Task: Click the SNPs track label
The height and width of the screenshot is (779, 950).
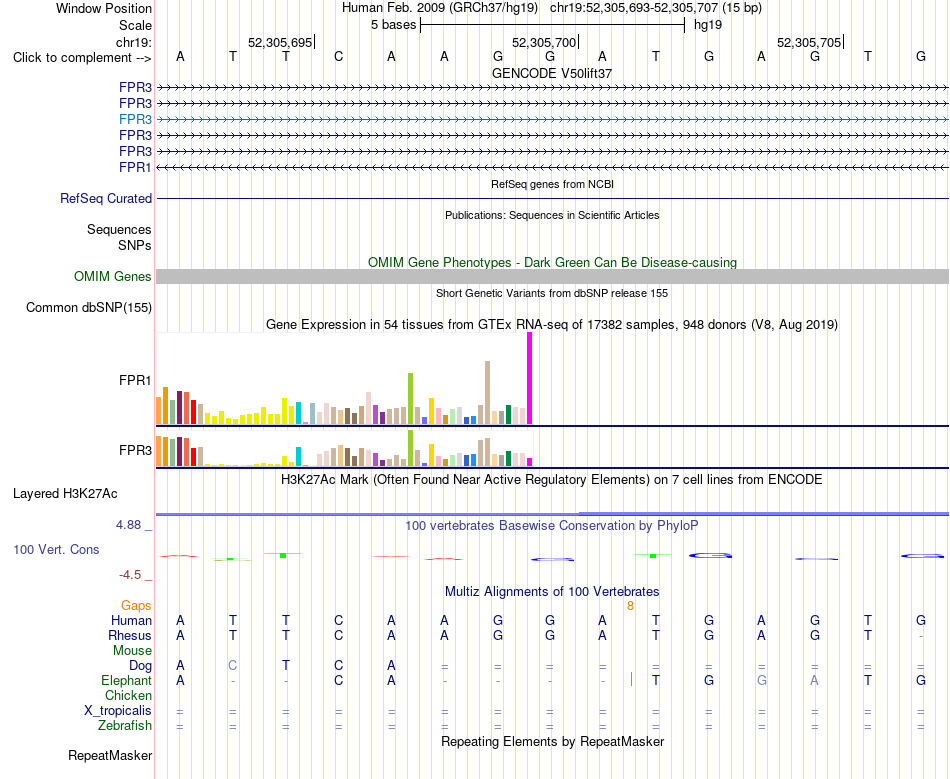Action: point(135,245)
